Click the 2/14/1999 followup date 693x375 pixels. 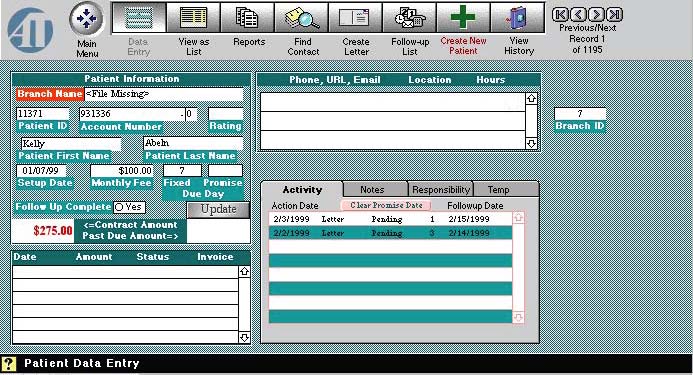469,233
